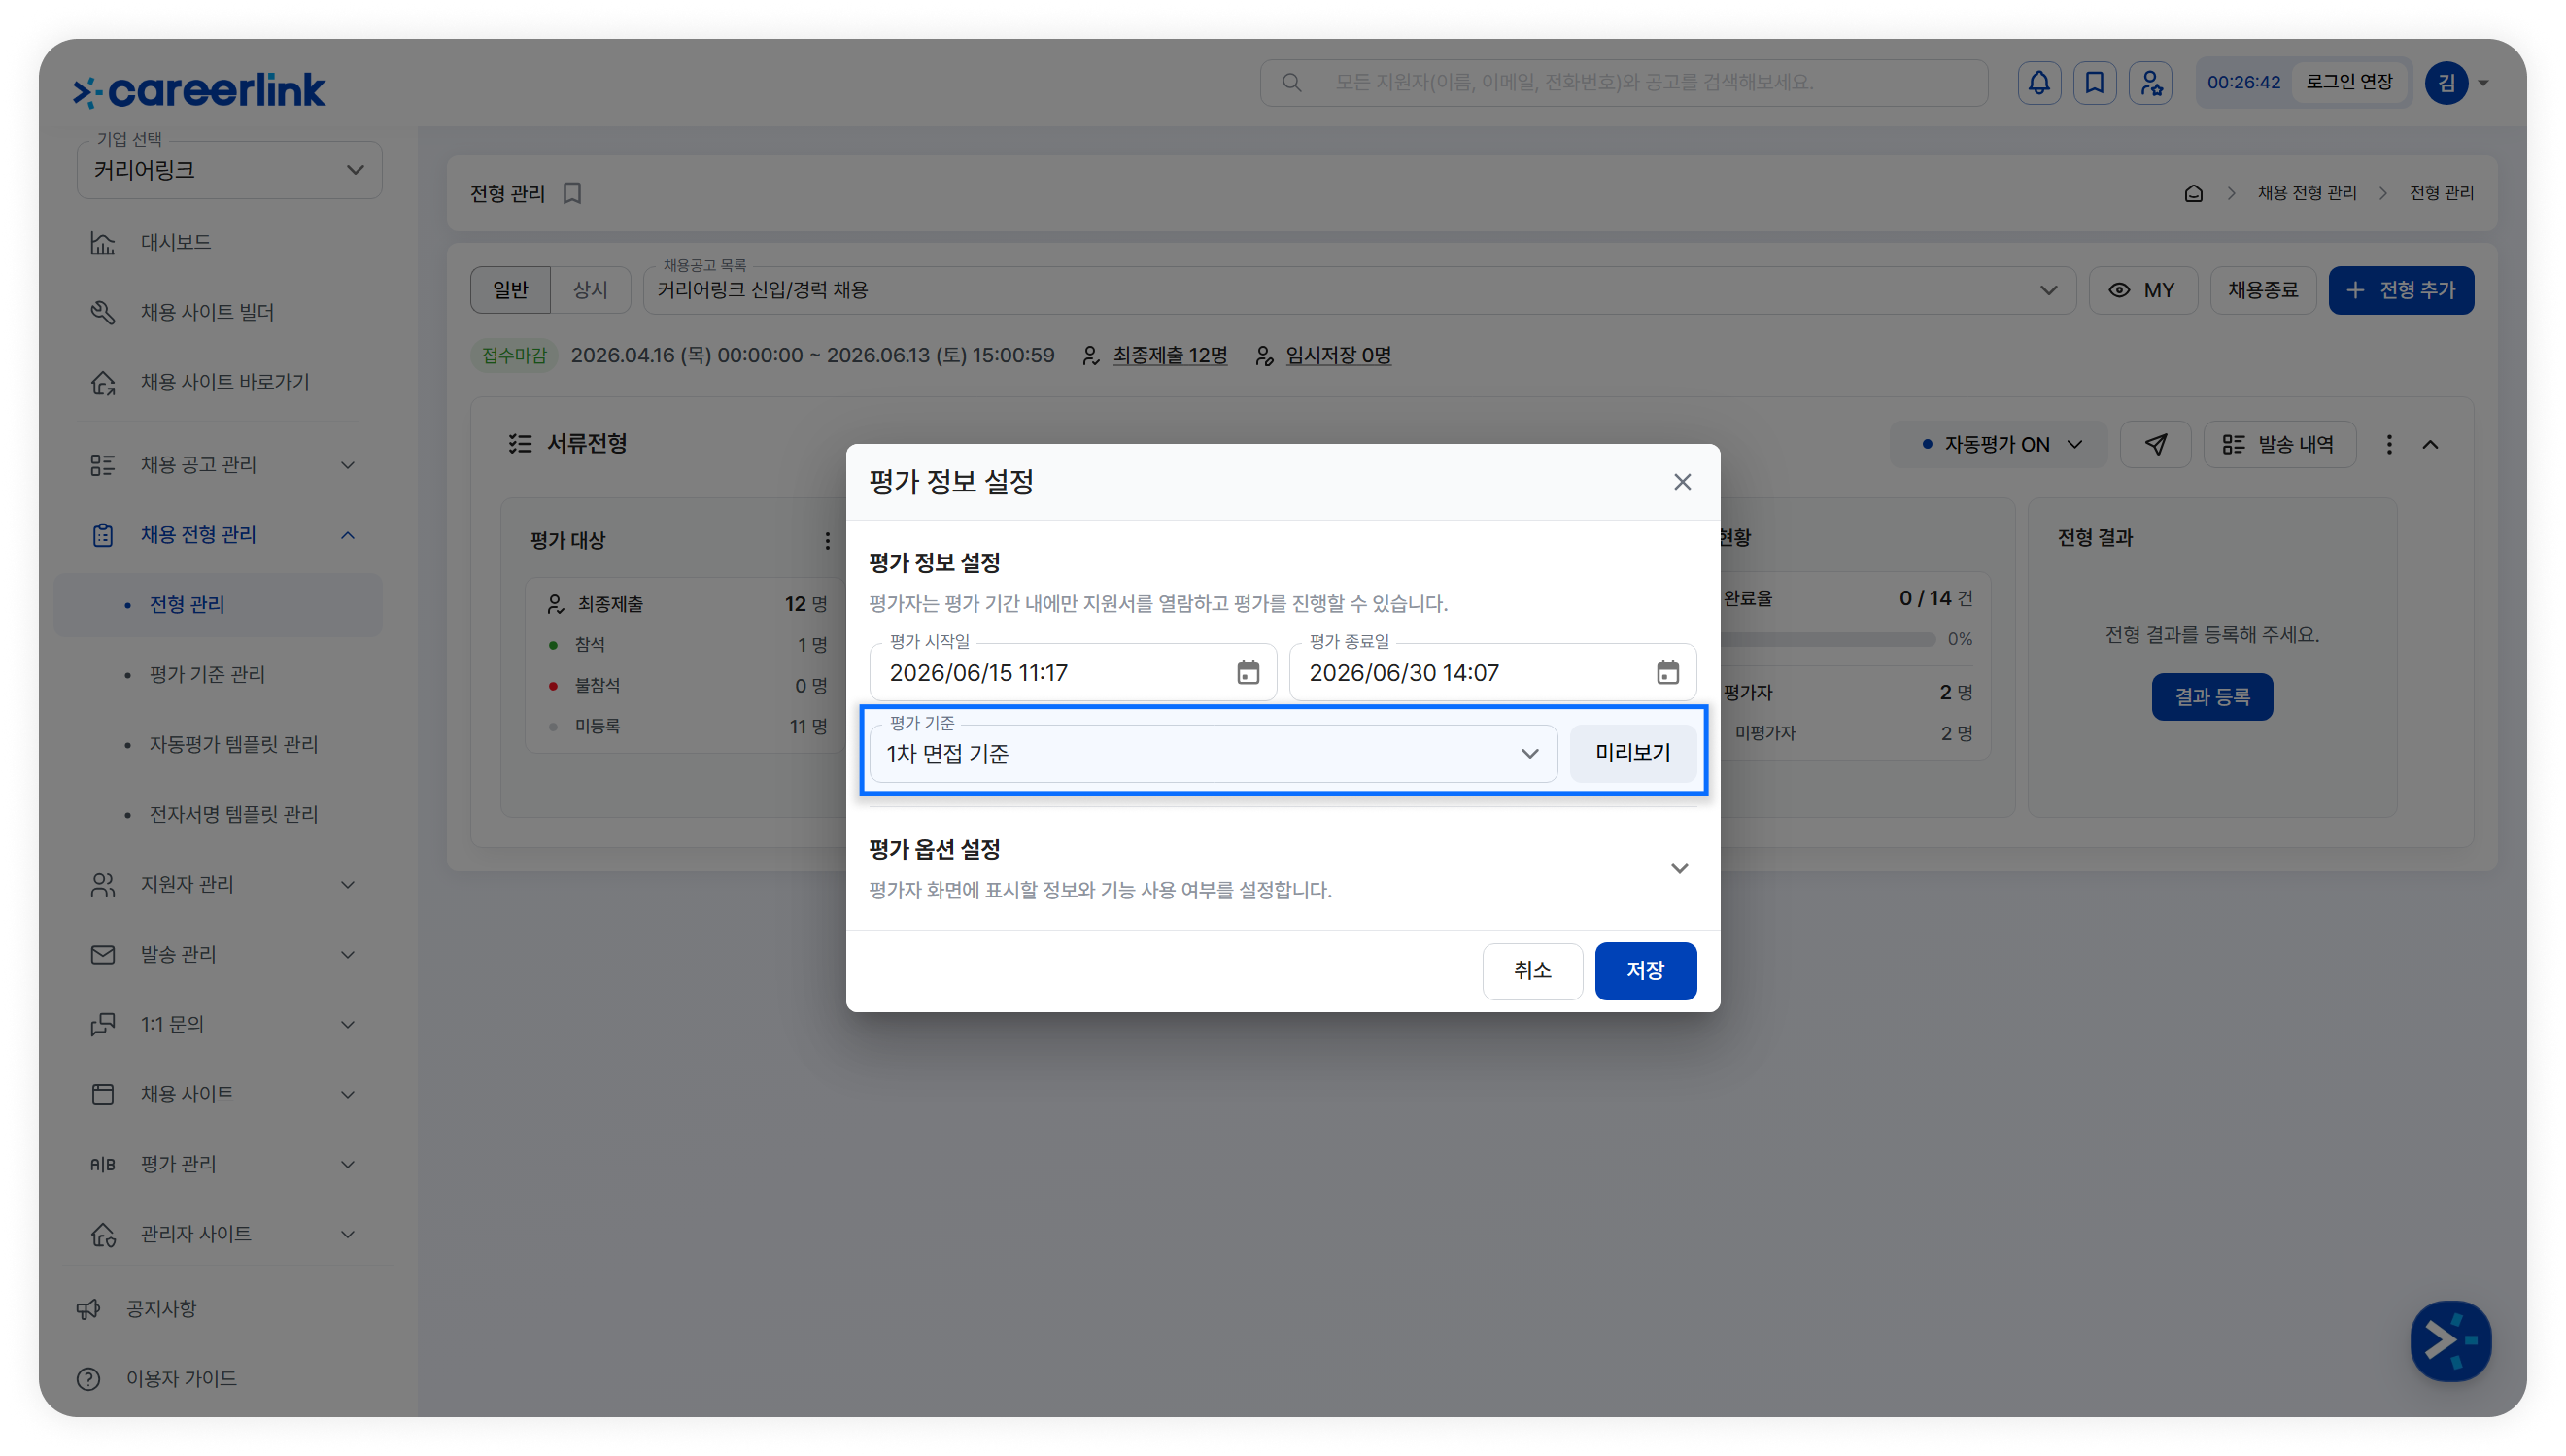
Task: Collapse the 서류전형 panel chevron
Action: 2430,444
